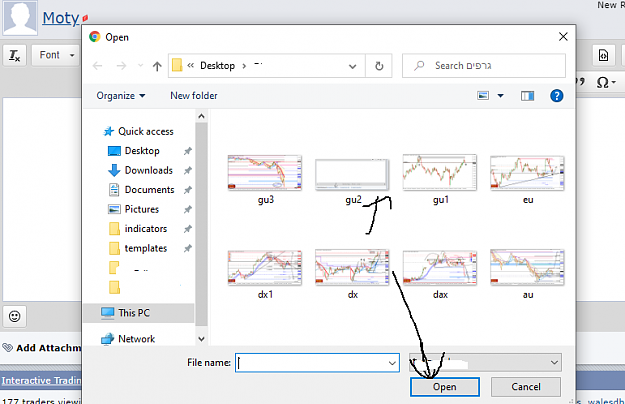Click the Downloads blue arrow icon
The height and width of the screenshot is (404, 625).
[114, 171]
